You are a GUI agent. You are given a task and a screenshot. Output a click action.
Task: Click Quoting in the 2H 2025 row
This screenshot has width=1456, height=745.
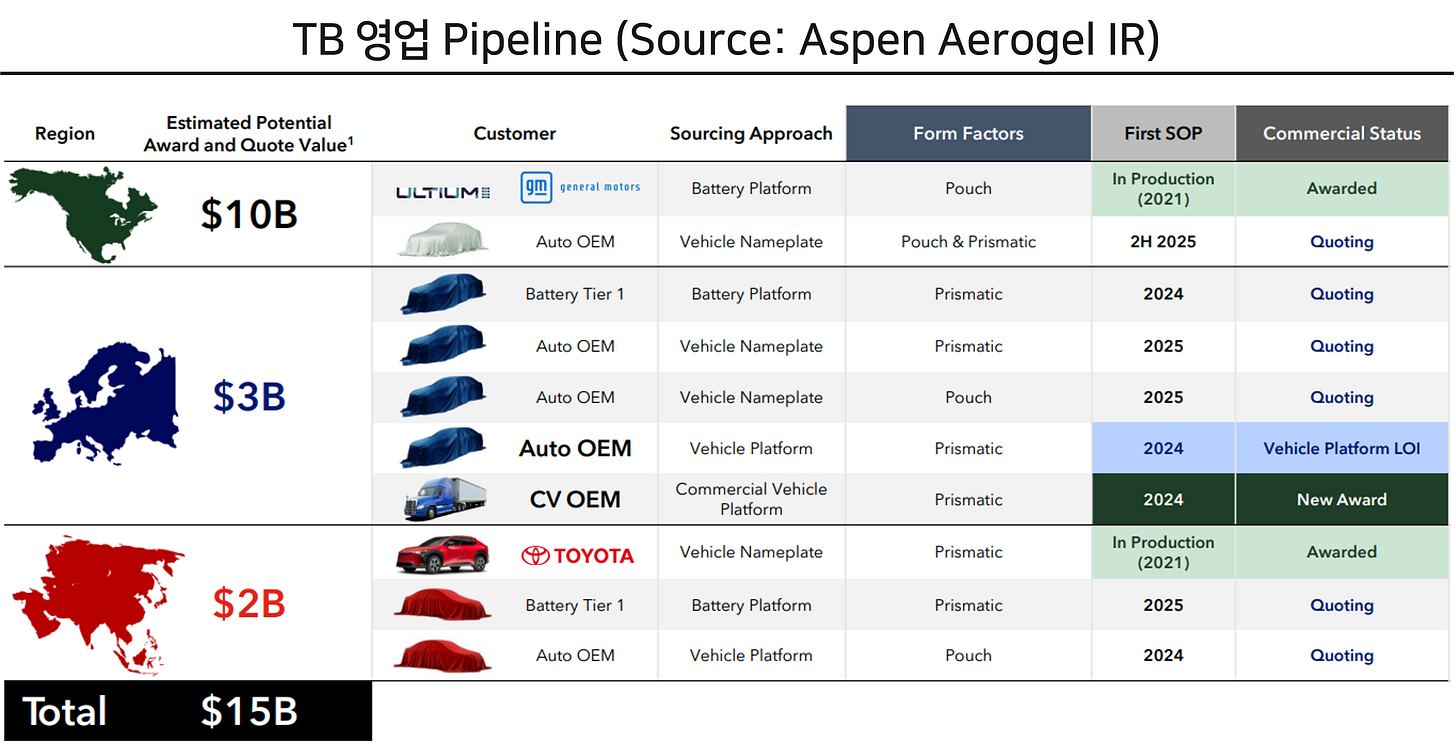[1342, 242]
